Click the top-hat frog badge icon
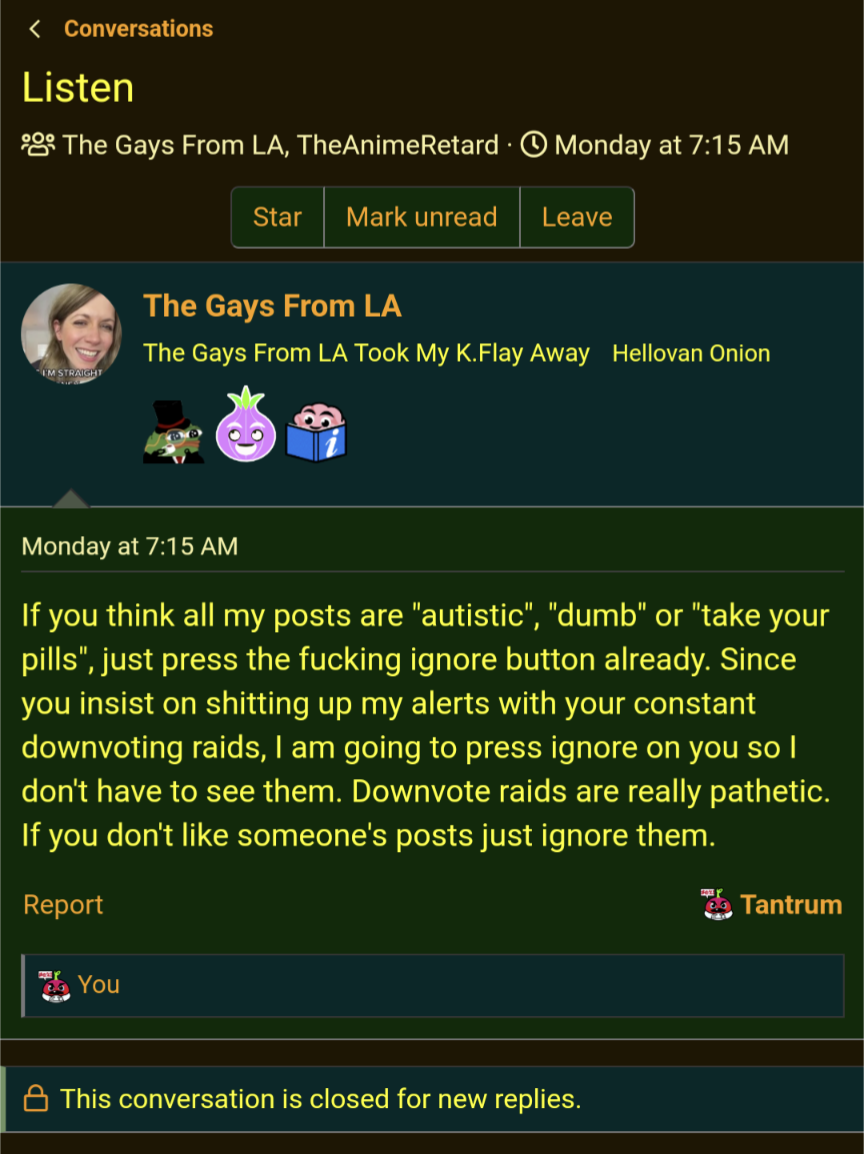This screenshot has height=1154, width=864. click(x=174, y=431)
